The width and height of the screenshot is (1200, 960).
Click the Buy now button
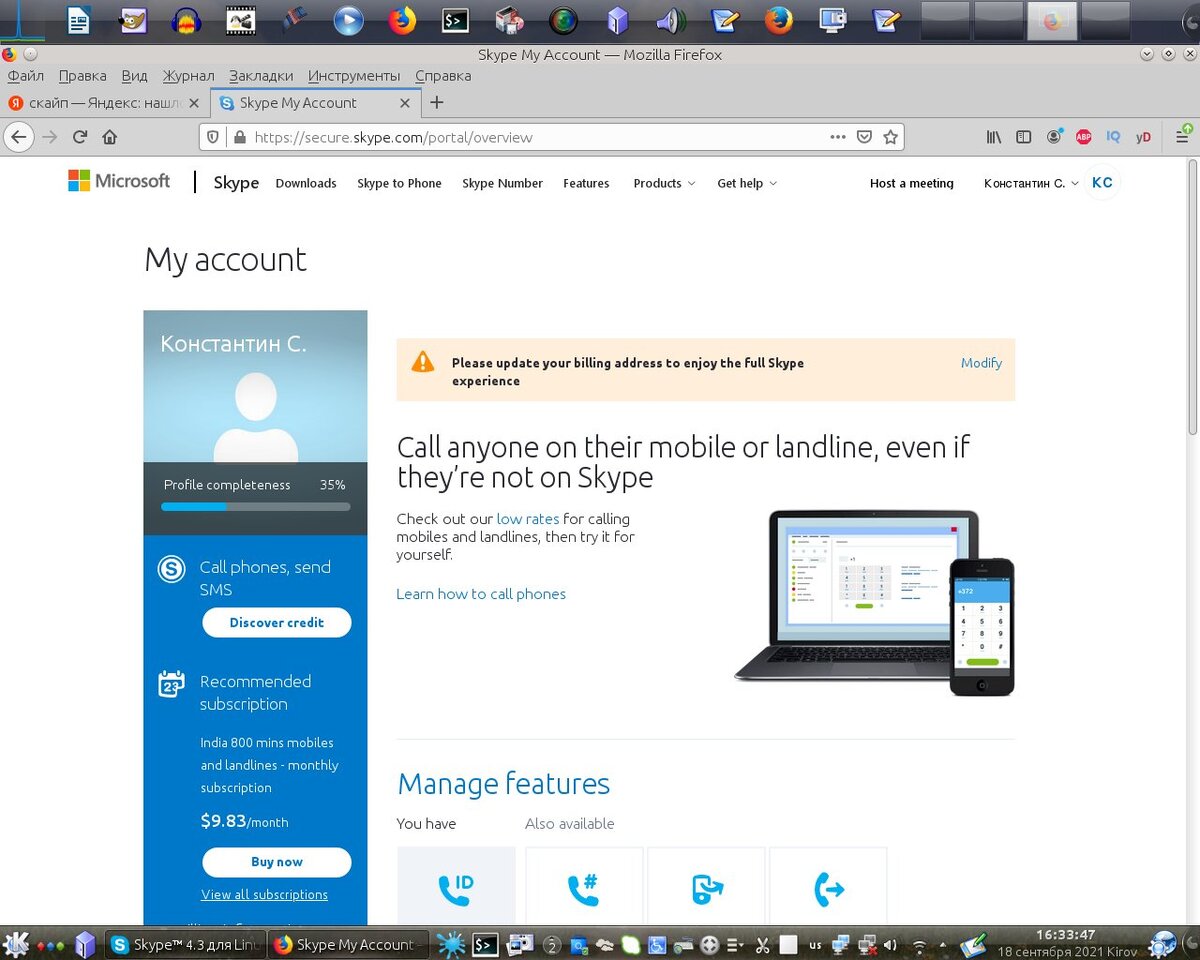click(277, 862)
